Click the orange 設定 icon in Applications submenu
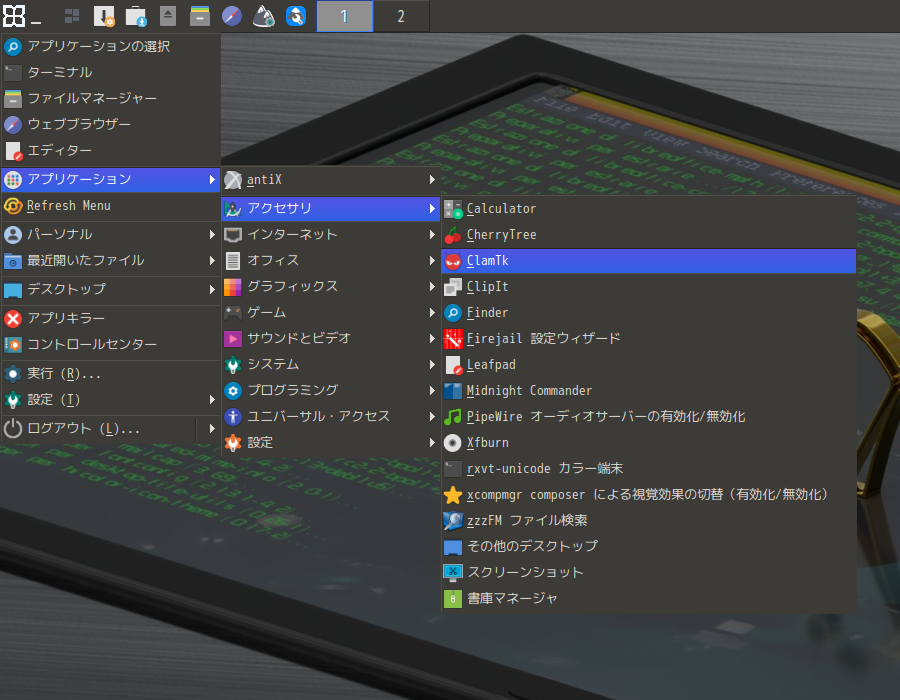 pos(232,442)
